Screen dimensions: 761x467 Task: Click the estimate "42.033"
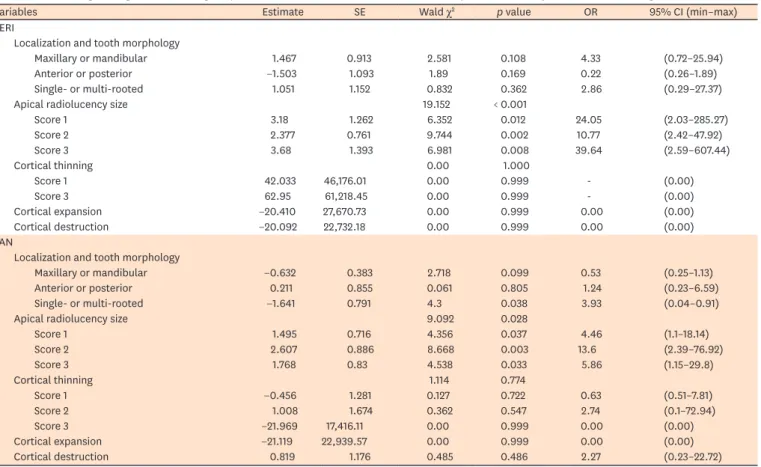click(280, 181)
